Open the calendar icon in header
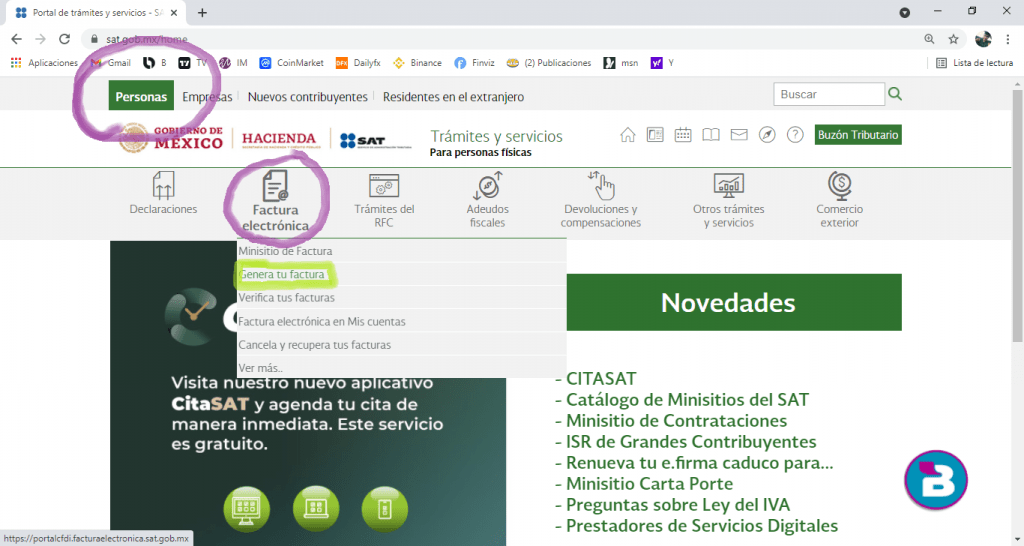Viewport: 1024px width, 546px height. pos(683,135)
